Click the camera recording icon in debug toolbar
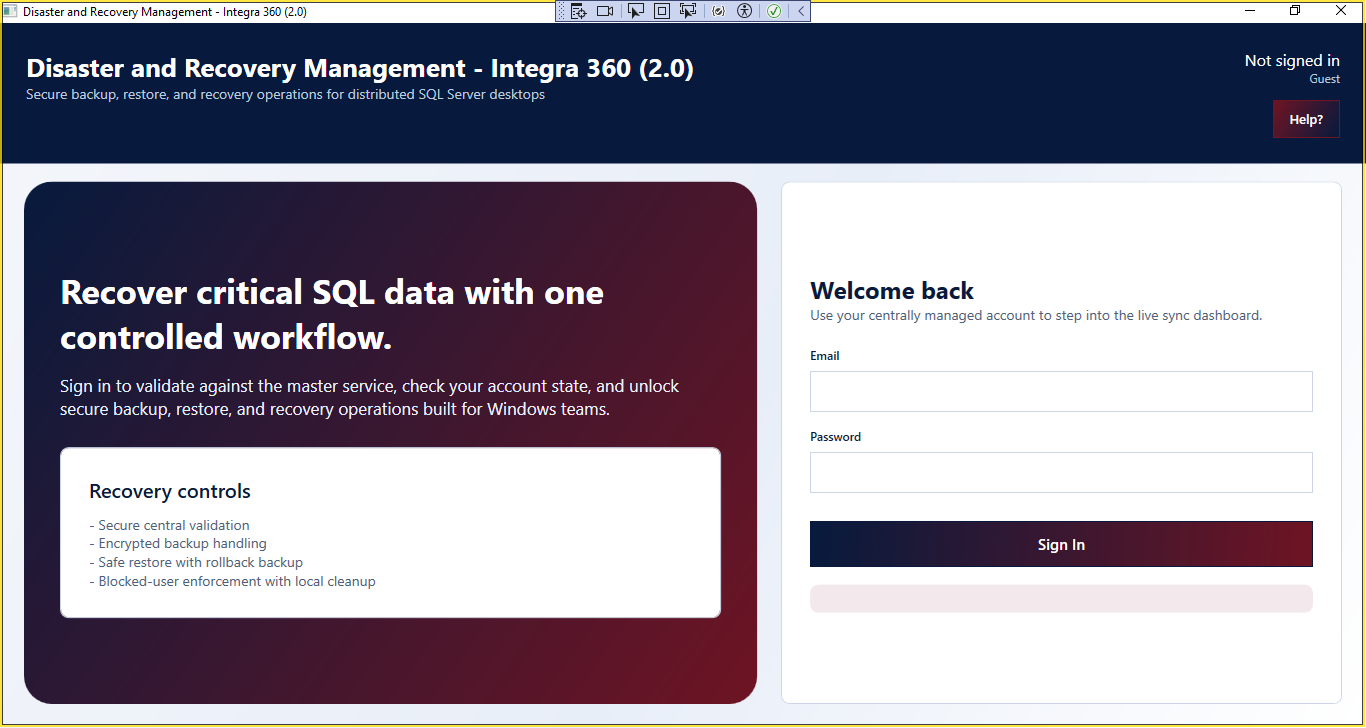Screen dimensions: 1366x728 coord(605,11)
